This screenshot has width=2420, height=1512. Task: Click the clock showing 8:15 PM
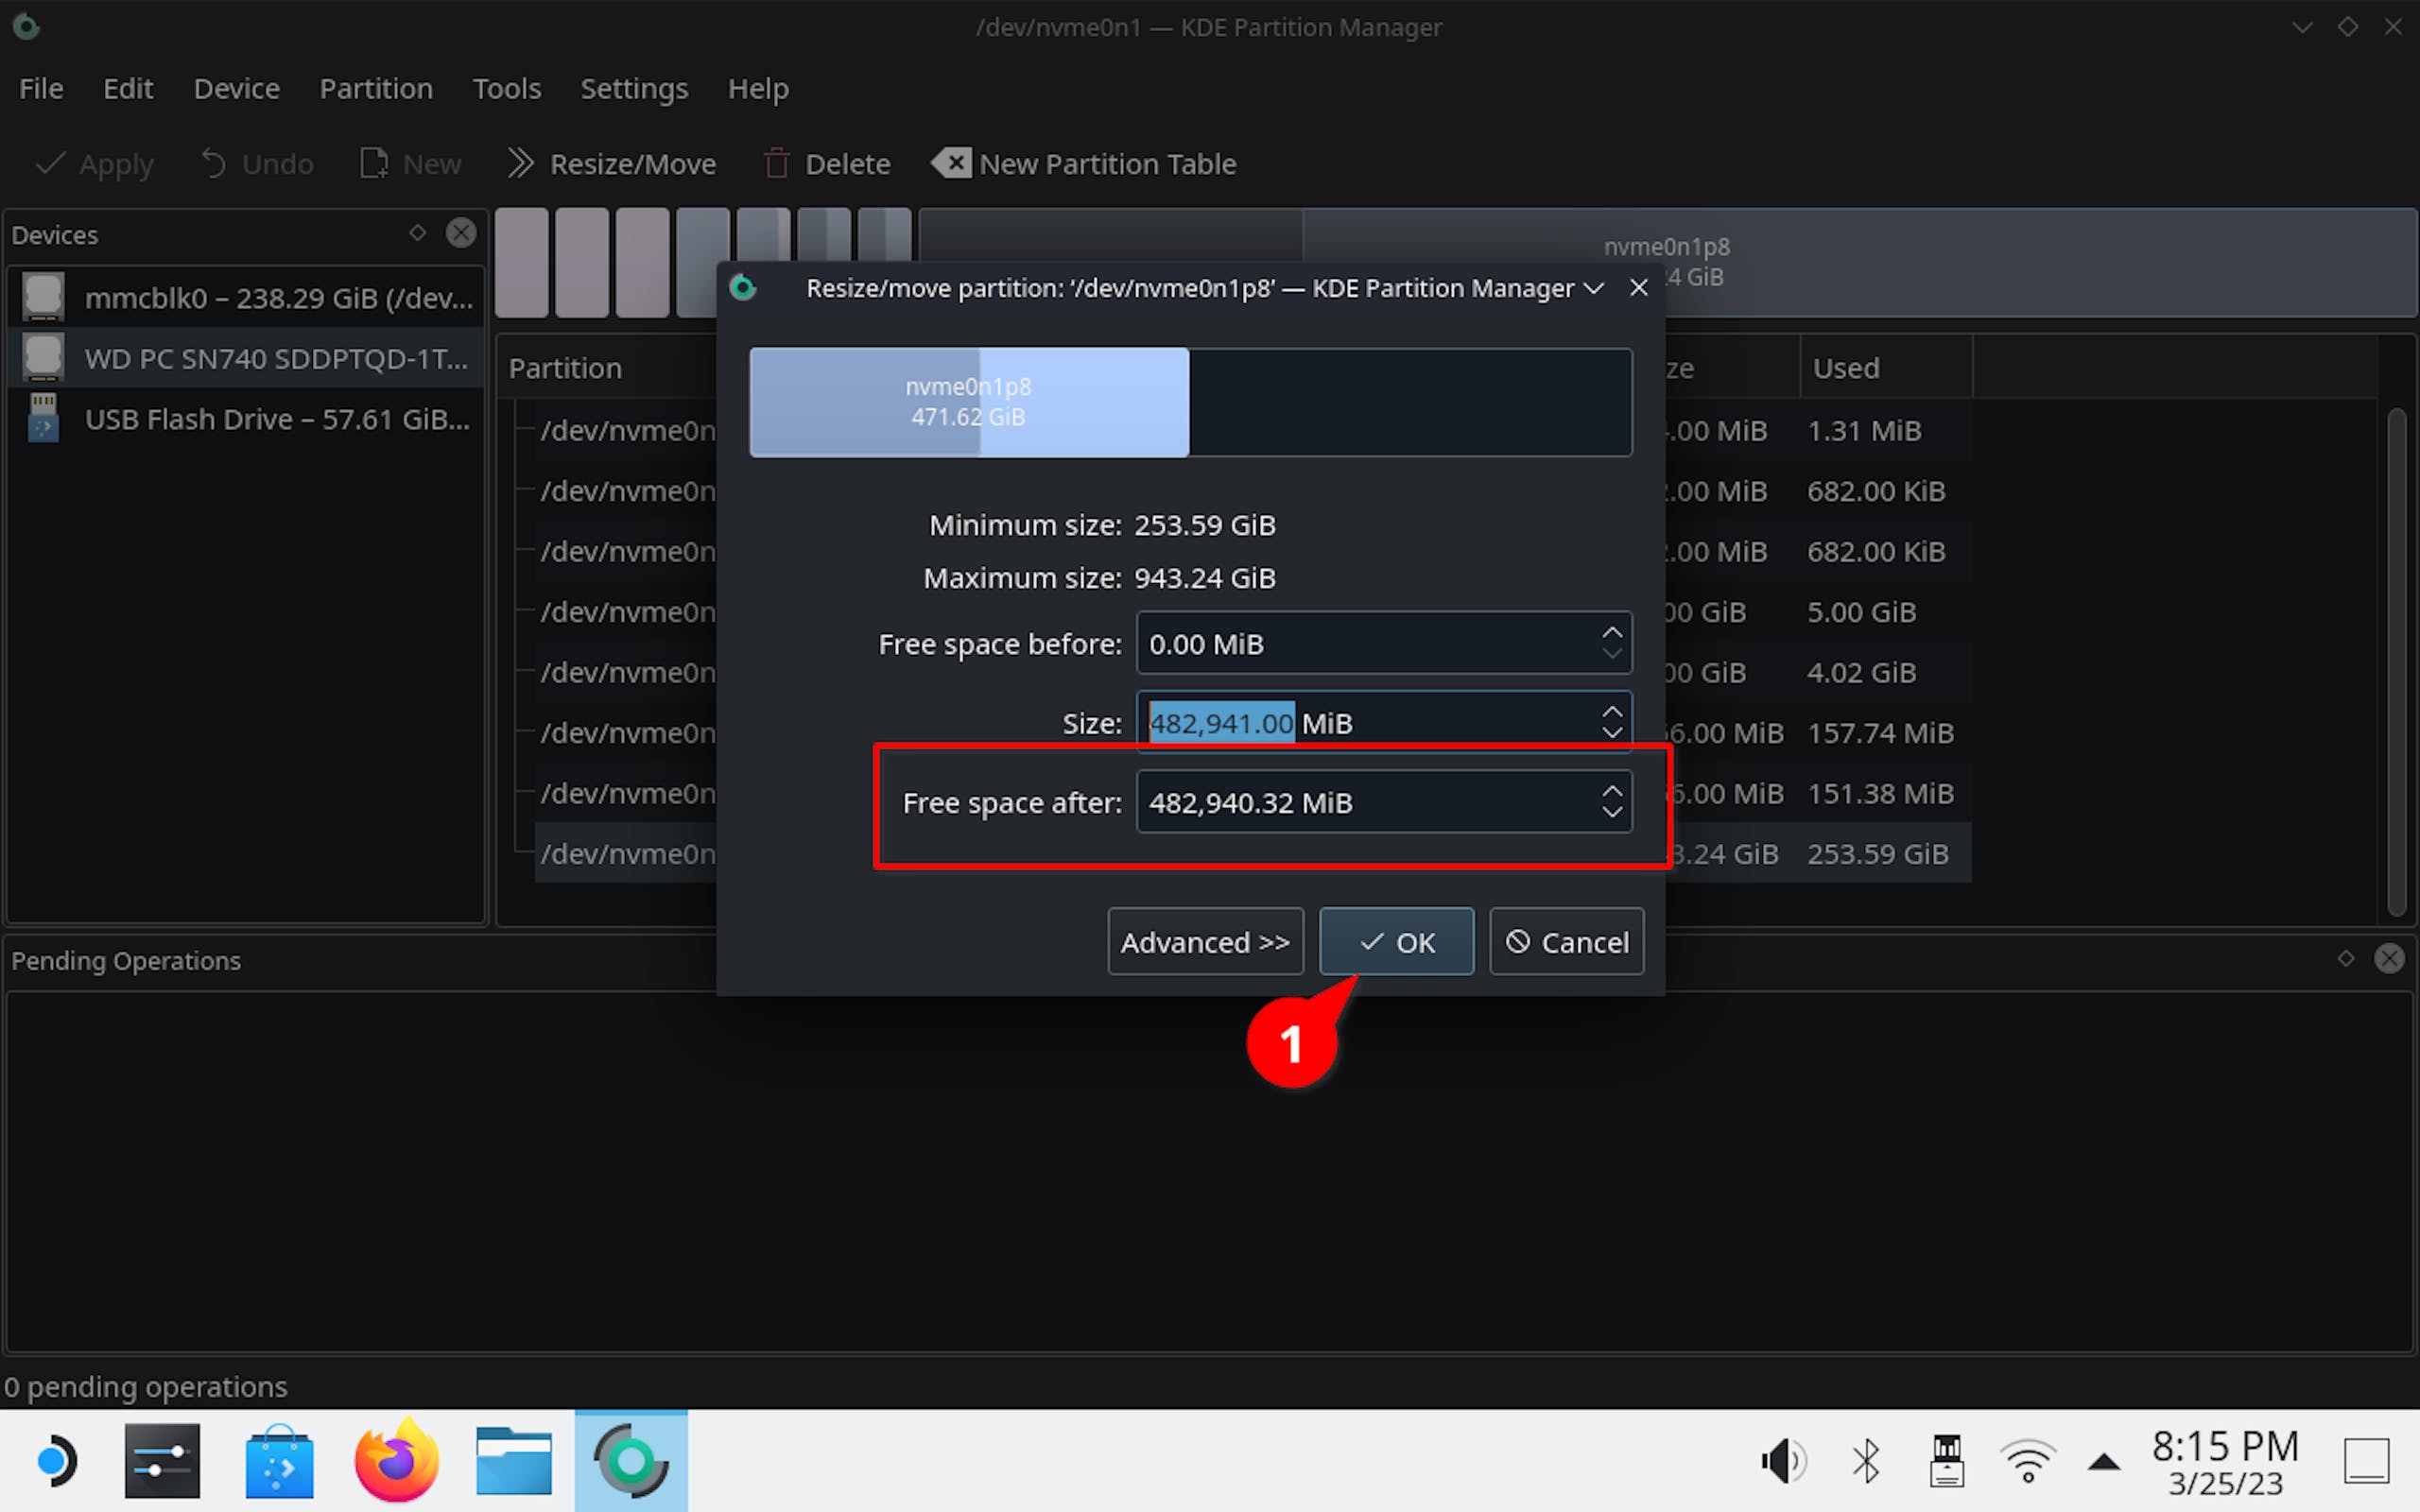click(2225, 1461)
